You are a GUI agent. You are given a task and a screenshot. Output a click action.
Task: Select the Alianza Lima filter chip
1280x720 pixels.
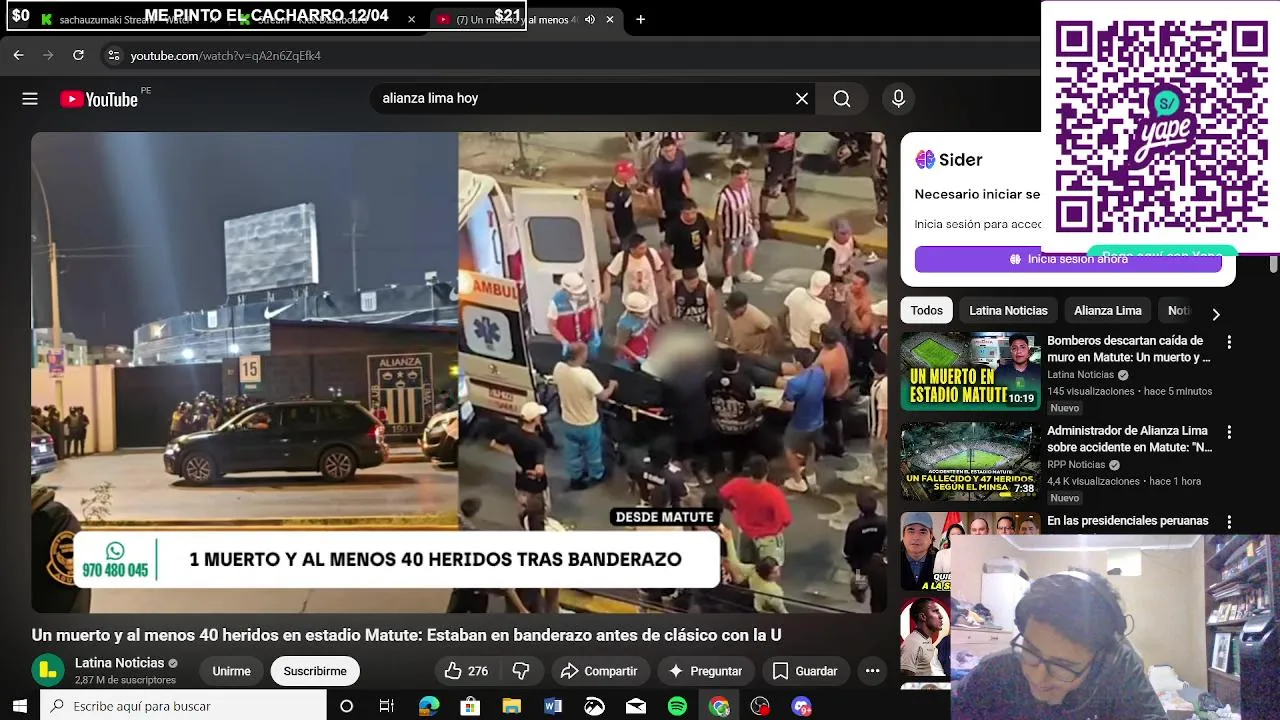[1107, 311]
